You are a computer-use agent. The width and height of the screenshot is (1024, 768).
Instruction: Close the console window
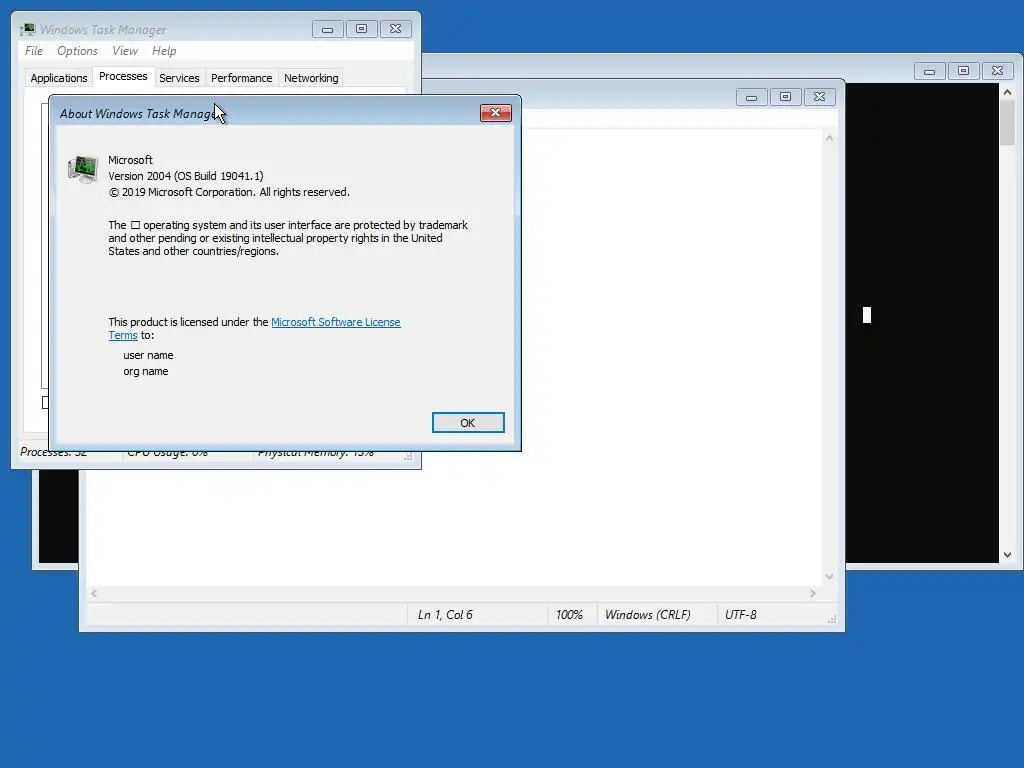point(997,71)
